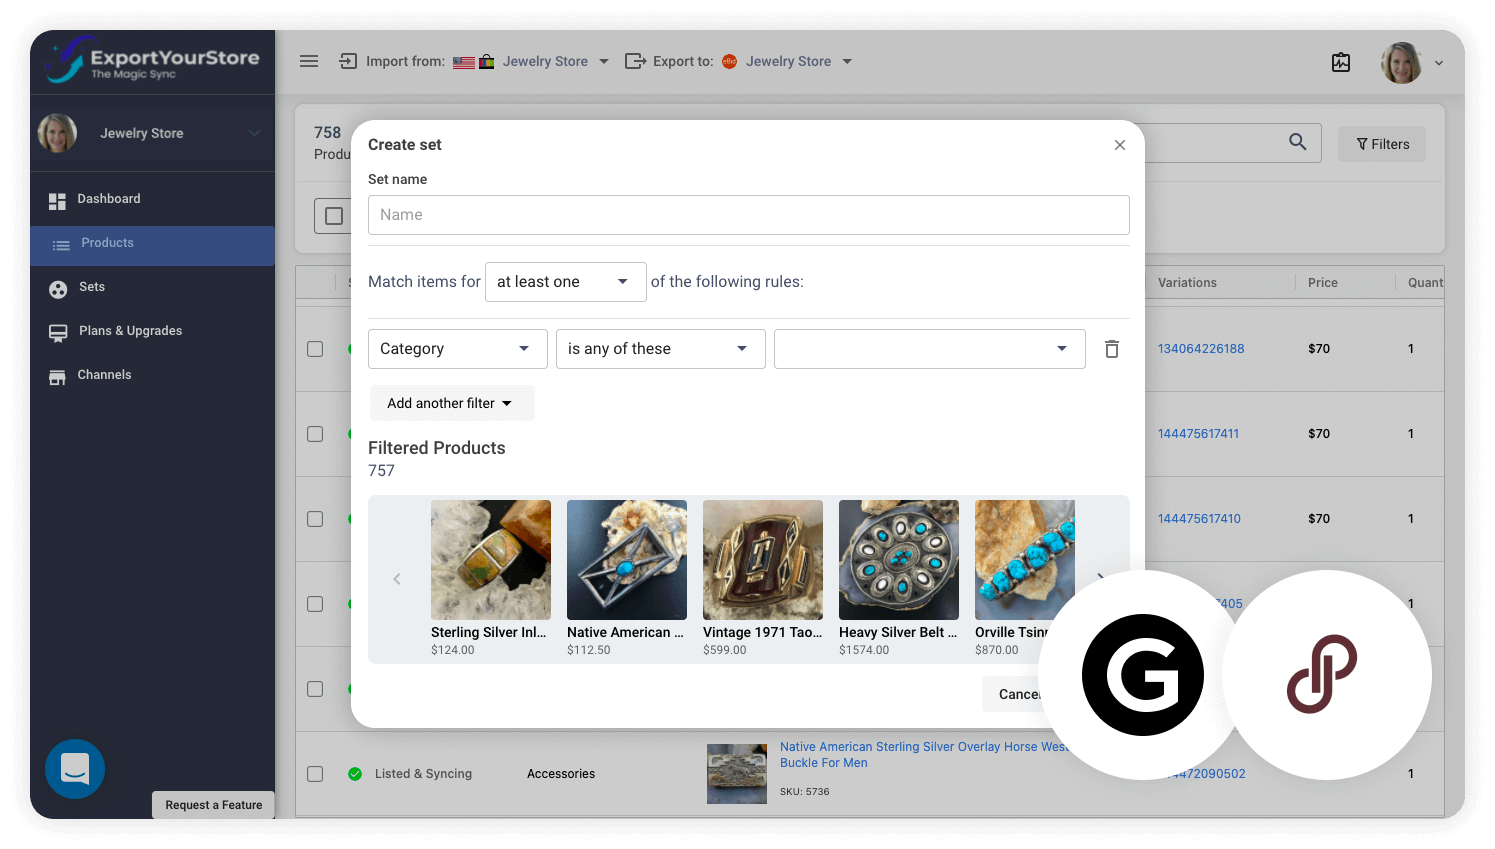
Task: Open the Import from Jewelry Store dropdown
Action: [x=556, y=61]
